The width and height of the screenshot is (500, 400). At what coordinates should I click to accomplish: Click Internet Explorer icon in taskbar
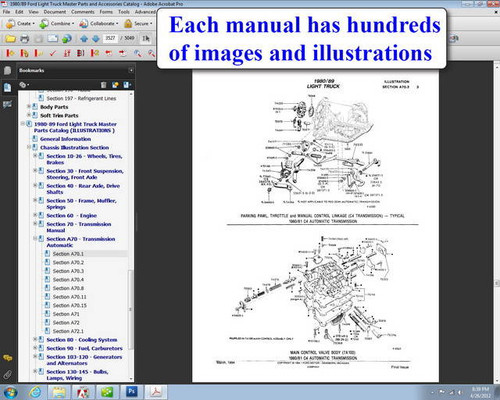(x=35, y=392)
